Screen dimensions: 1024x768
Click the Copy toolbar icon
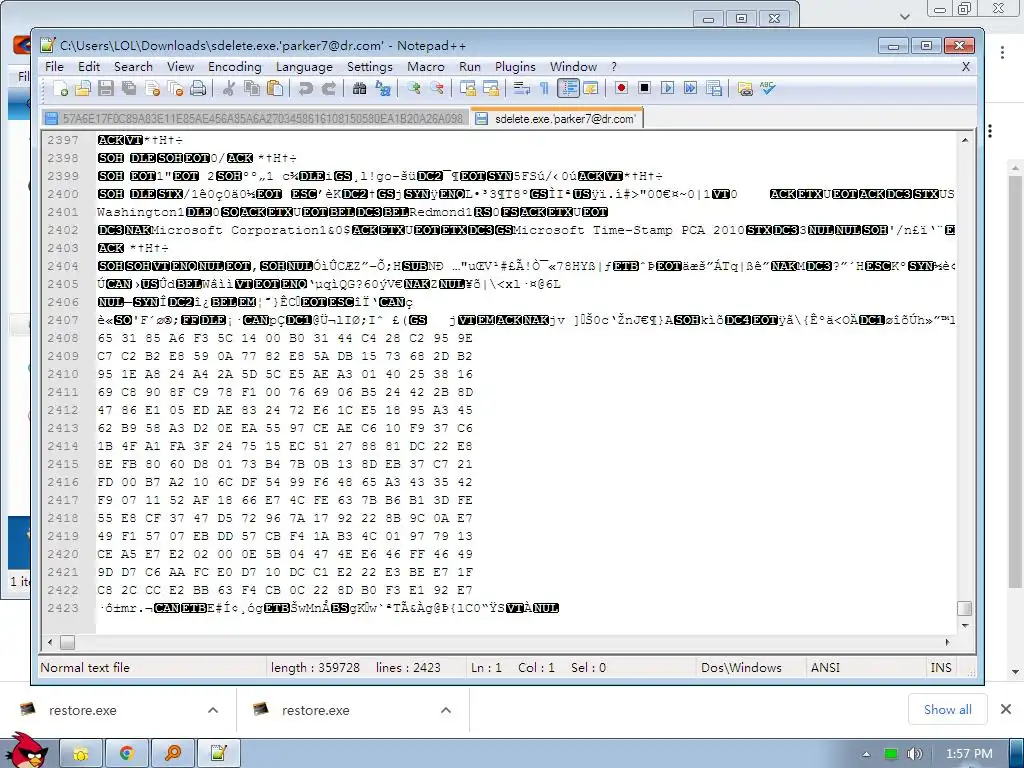pos(251,88)
